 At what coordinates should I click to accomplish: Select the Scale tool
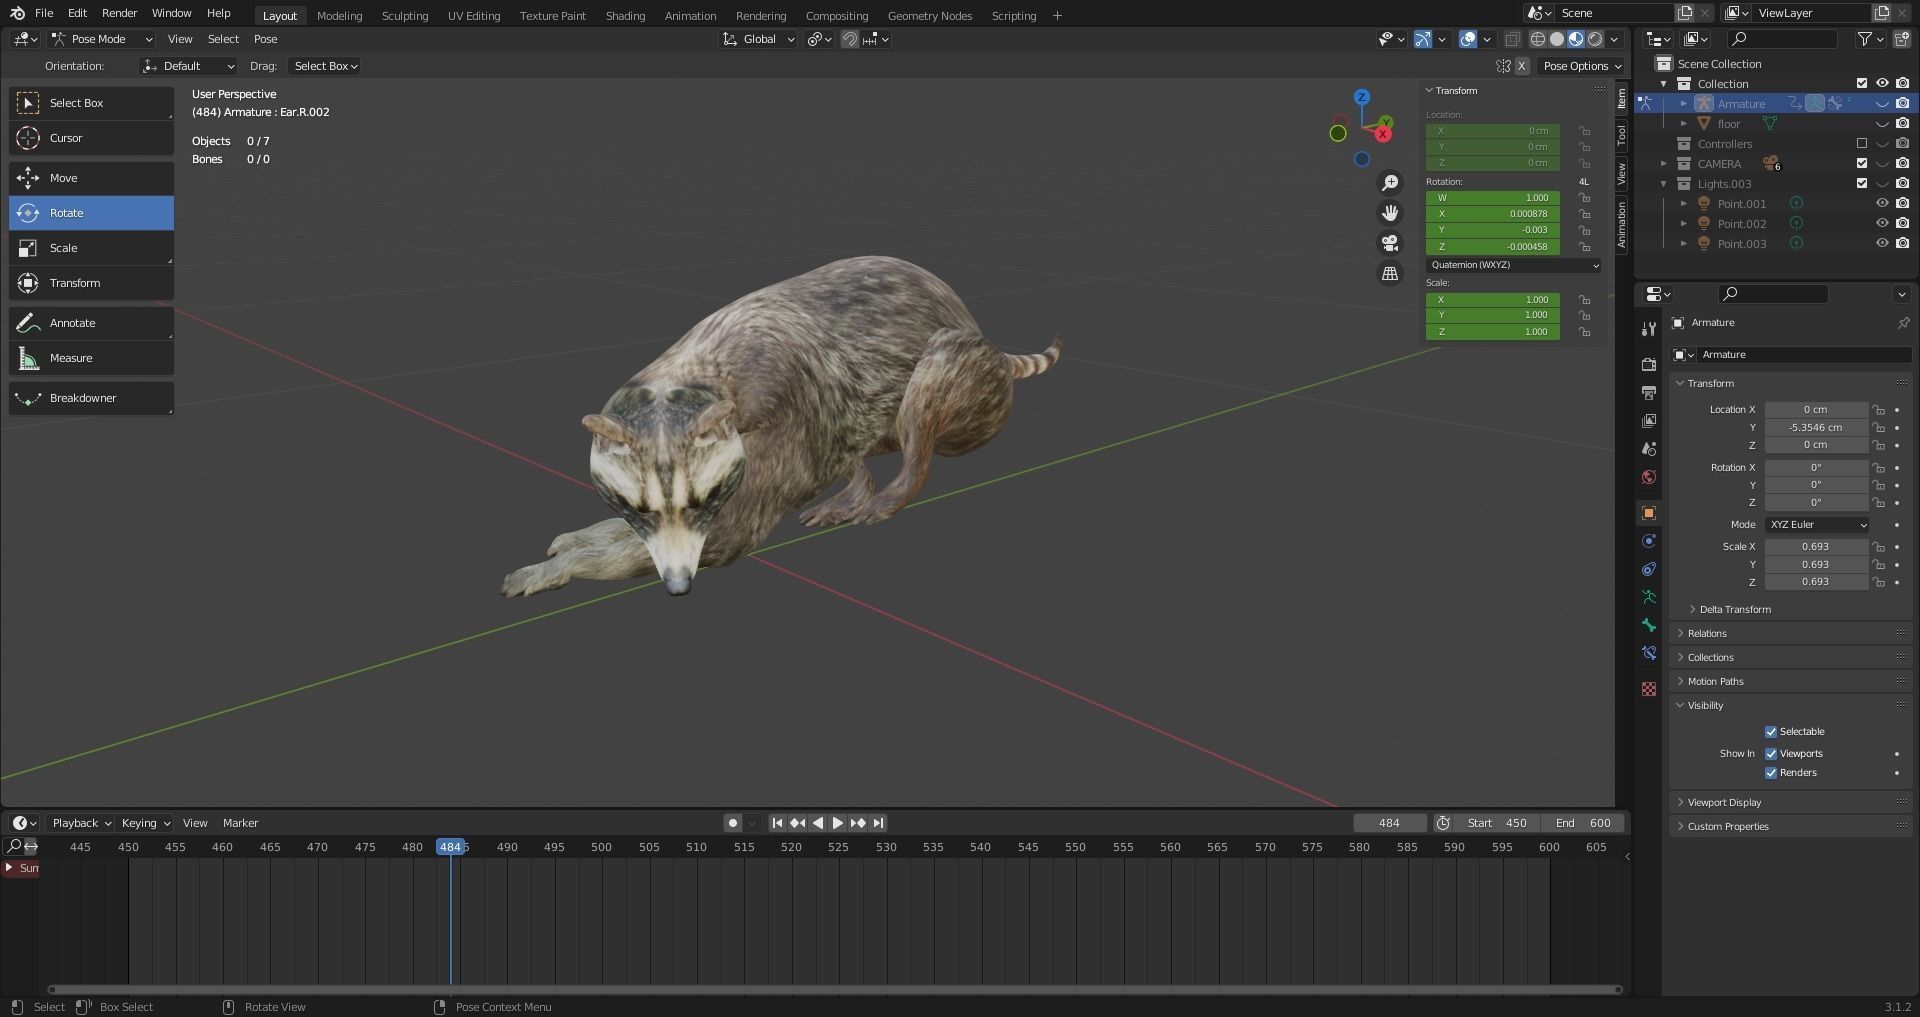(91, 248)
